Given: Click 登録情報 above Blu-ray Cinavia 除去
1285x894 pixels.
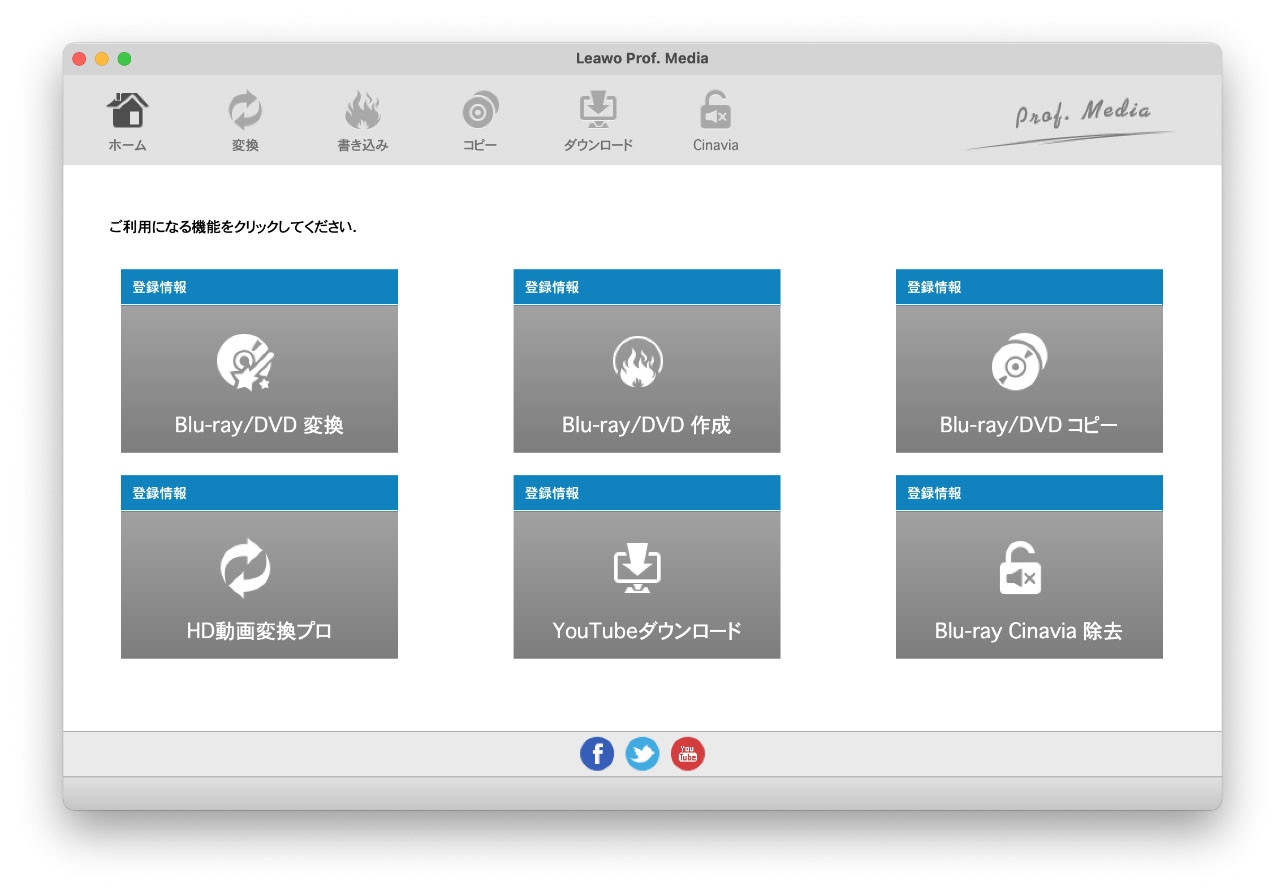Looking at the screenshot, I should [x=934, y=493].
